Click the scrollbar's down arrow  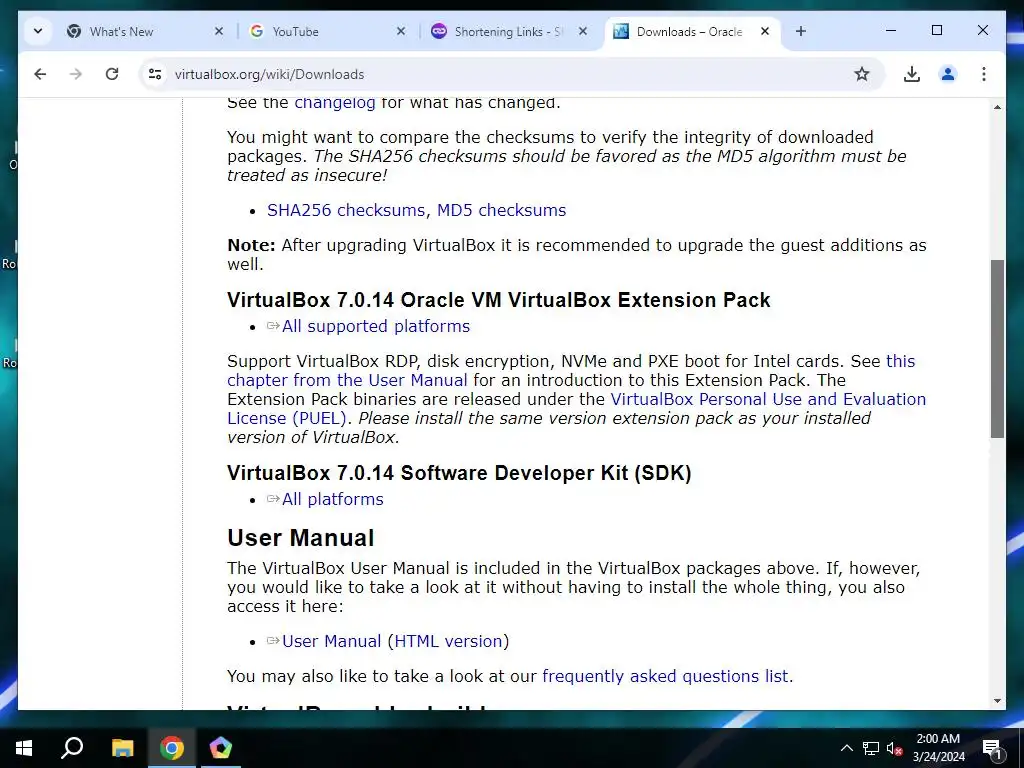click(997, 701)
